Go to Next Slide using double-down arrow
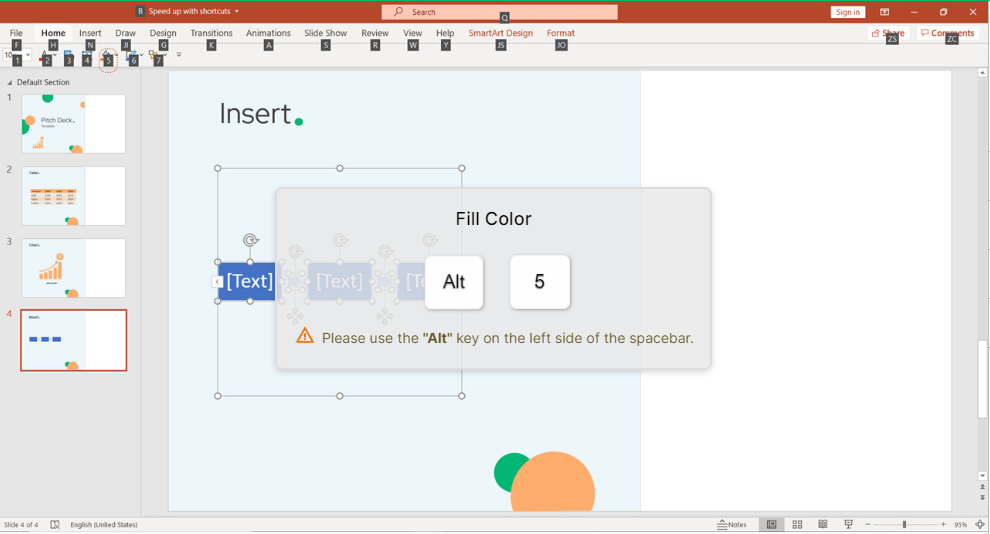Viewport: 990px width, 534px height. point(982,497)
